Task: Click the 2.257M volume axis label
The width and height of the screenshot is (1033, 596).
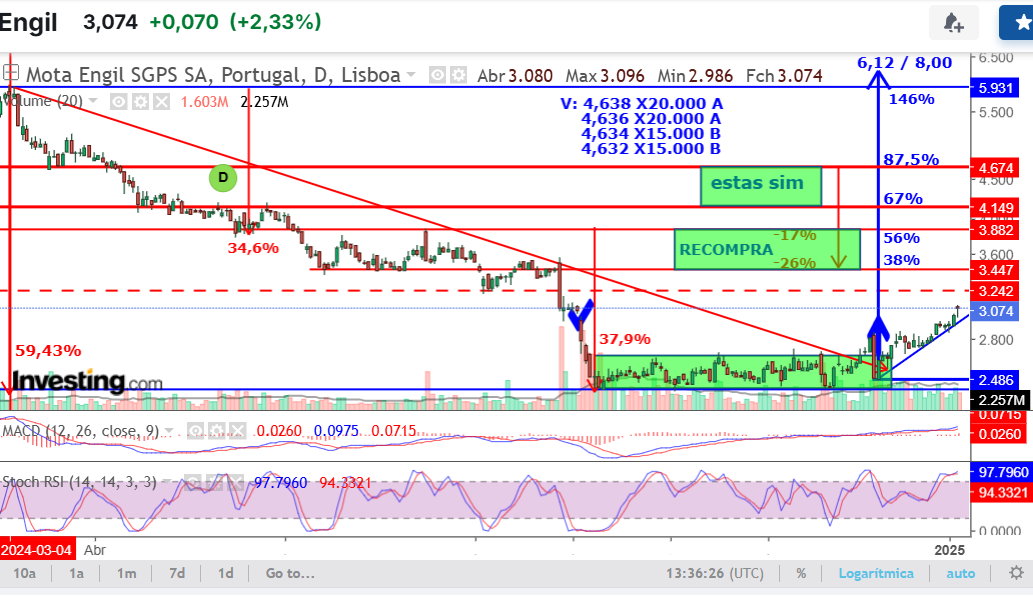Action: point(1001,400)
